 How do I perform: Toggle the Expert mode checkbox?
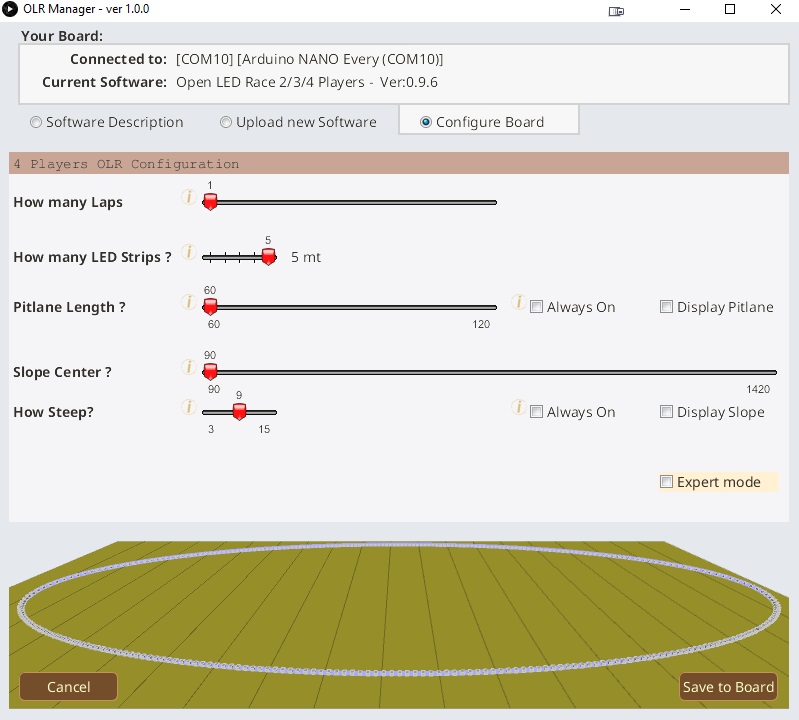coord(666,482)
